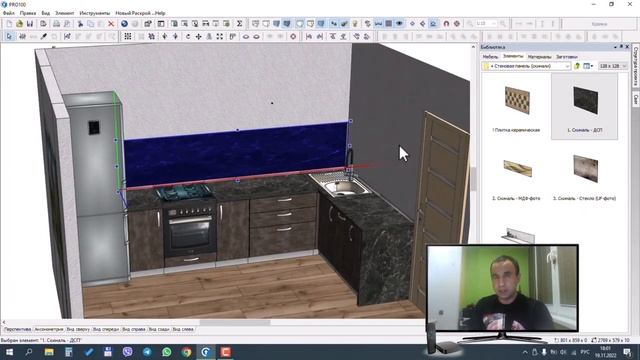This screenshot has height=360, width=640.
Task: Select the Скиналь - ДСП library thumbnail
Action: (x=584, y=107)
